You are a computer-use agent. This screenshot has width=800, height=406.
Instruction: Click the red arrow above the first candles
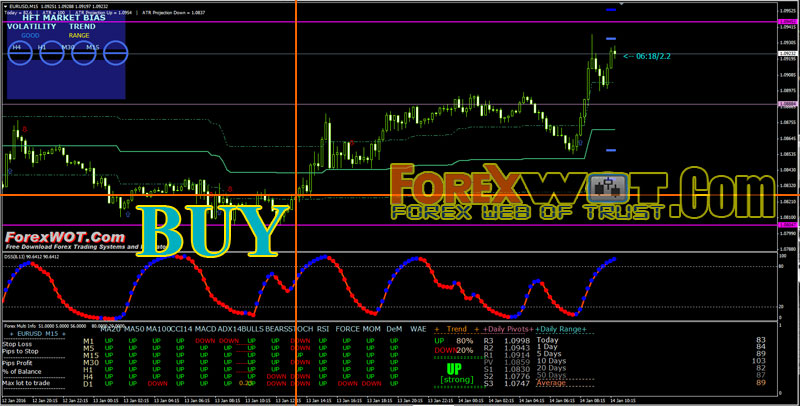coord(24,130)
